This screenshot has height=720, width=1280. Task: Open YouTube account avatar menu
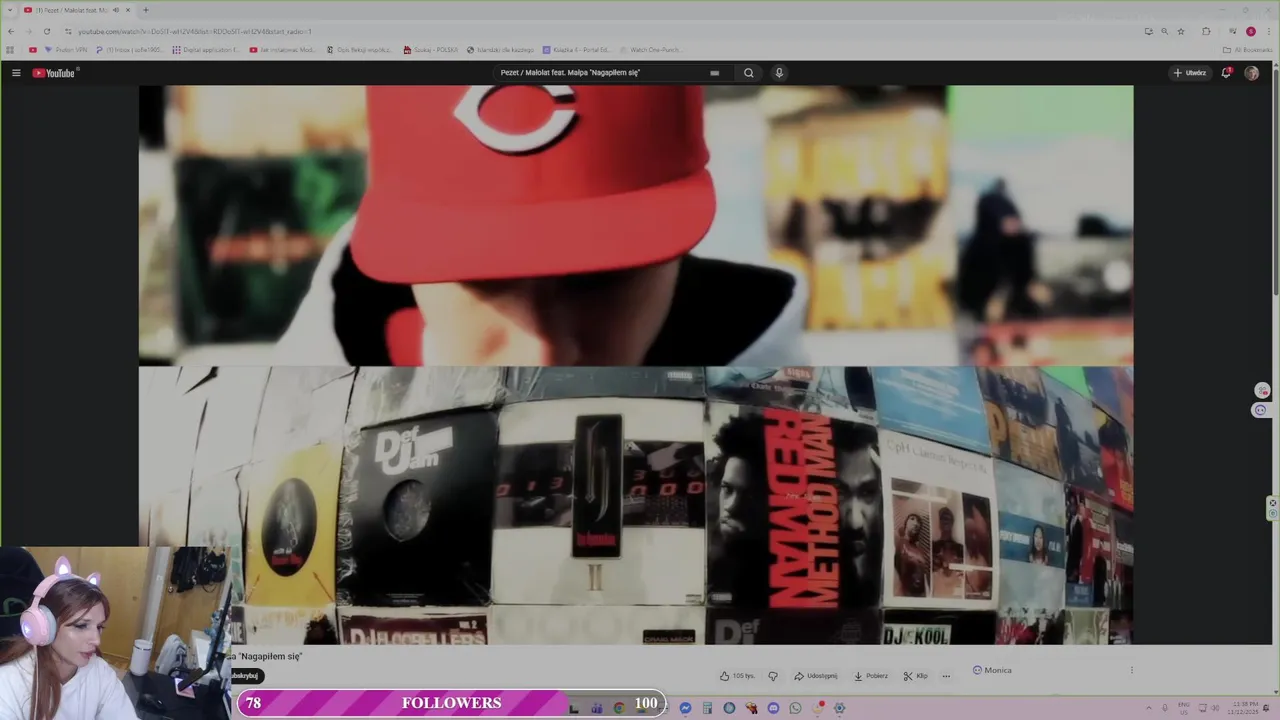[1251, 73]
